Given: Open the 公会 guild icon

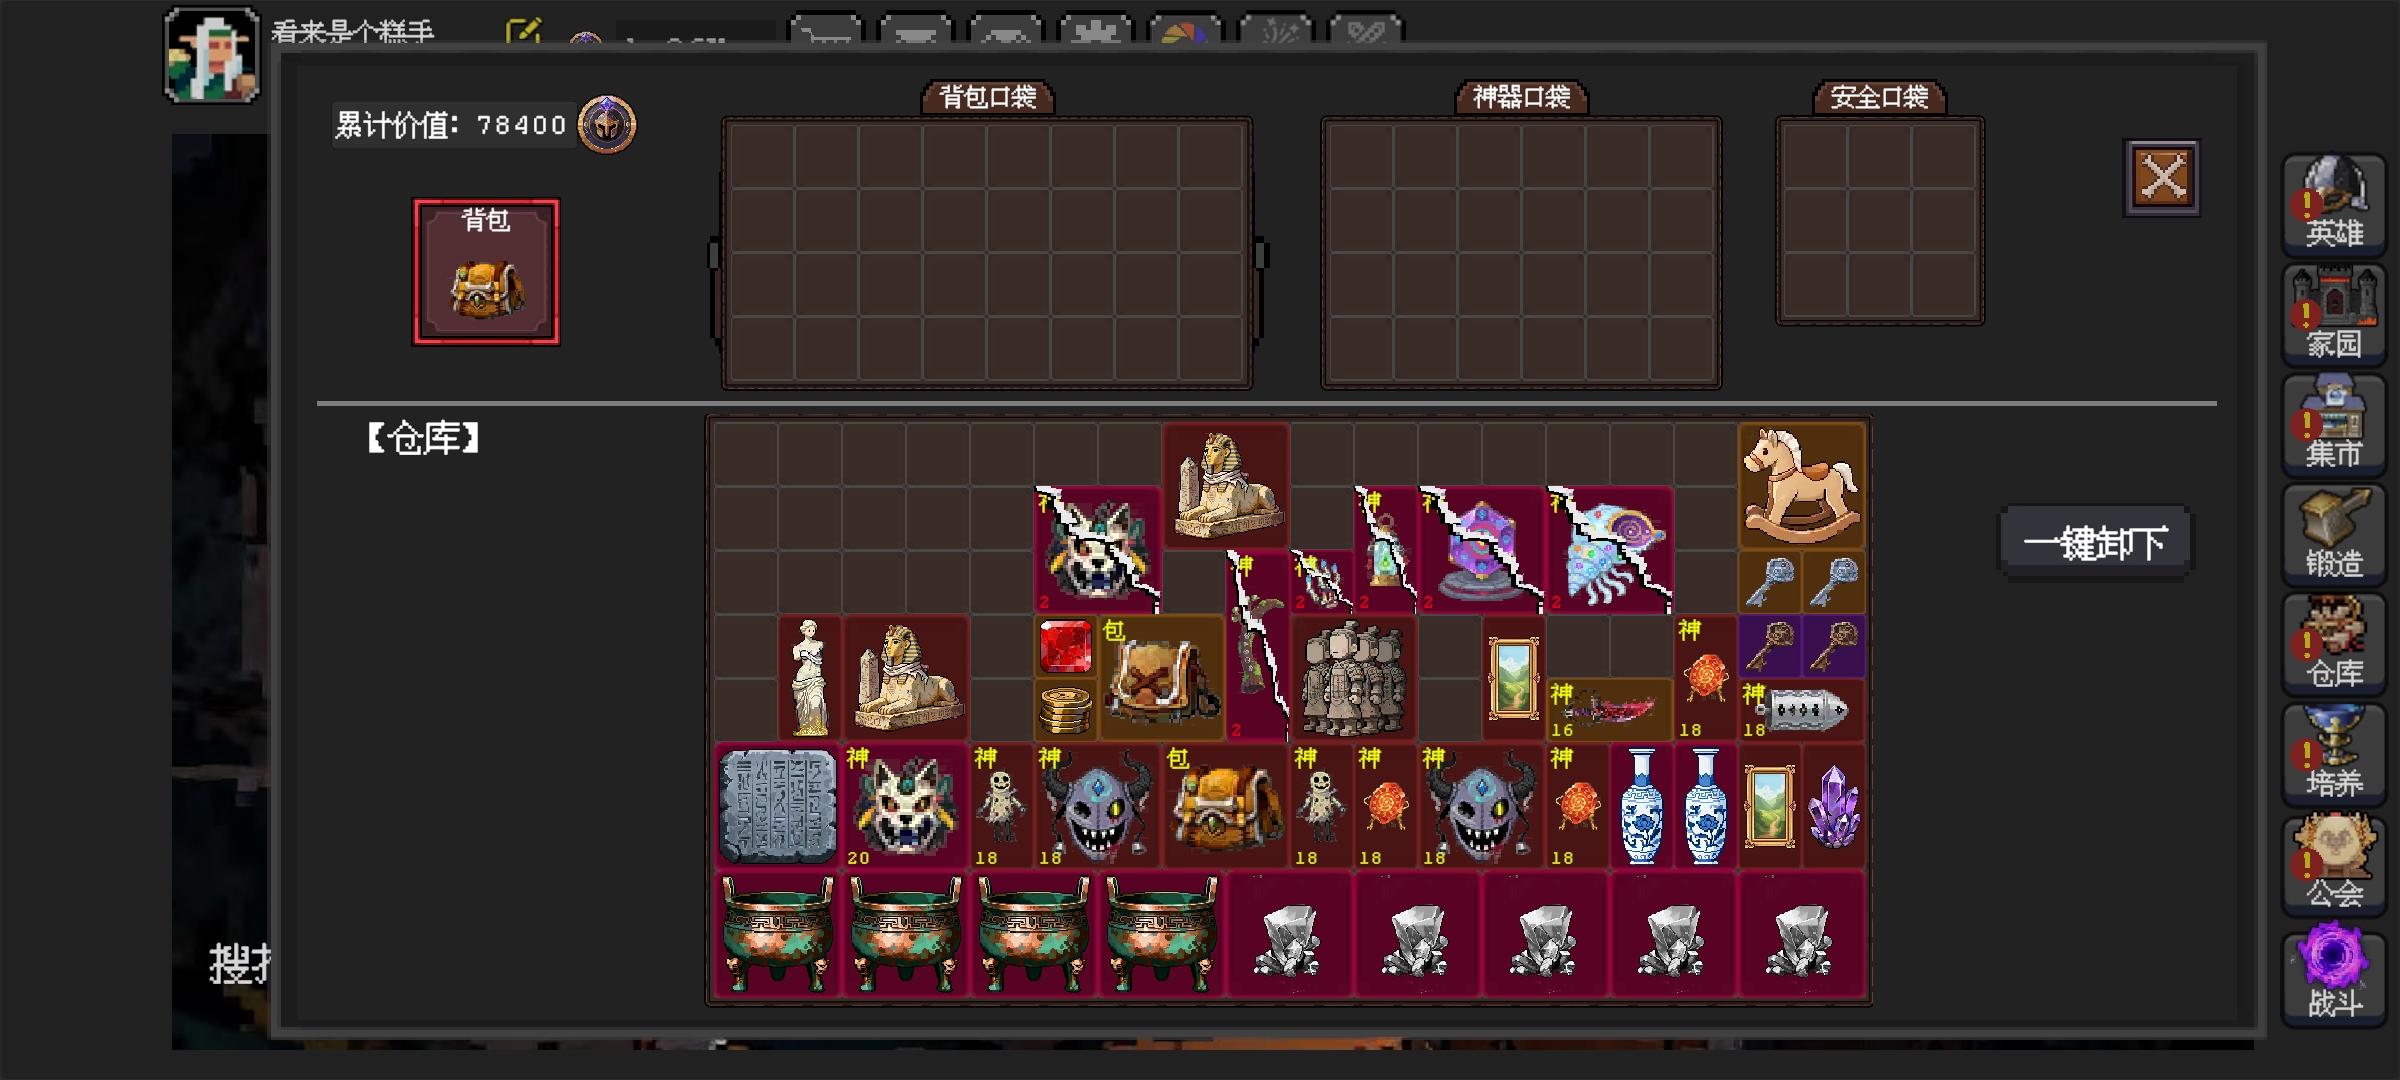Looking at the screenshot, I should [2333, 864].
